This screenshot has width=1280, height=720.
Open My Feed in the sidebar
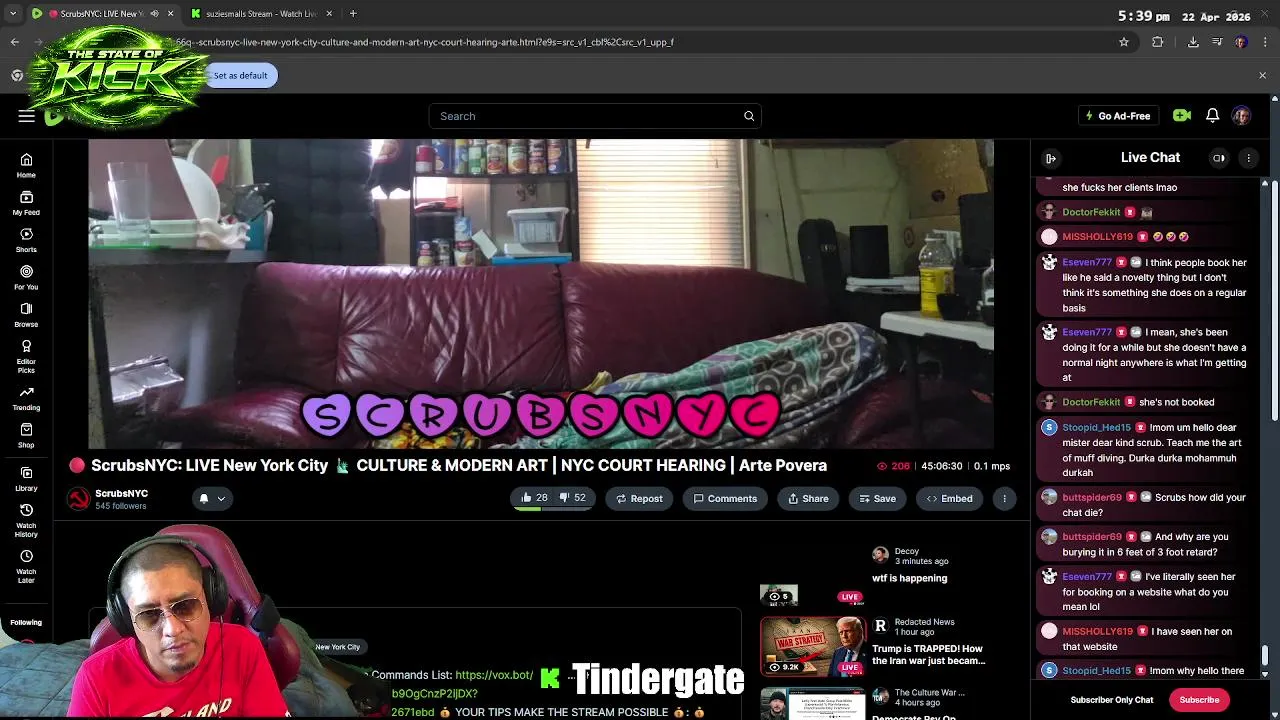click(26, 203)
